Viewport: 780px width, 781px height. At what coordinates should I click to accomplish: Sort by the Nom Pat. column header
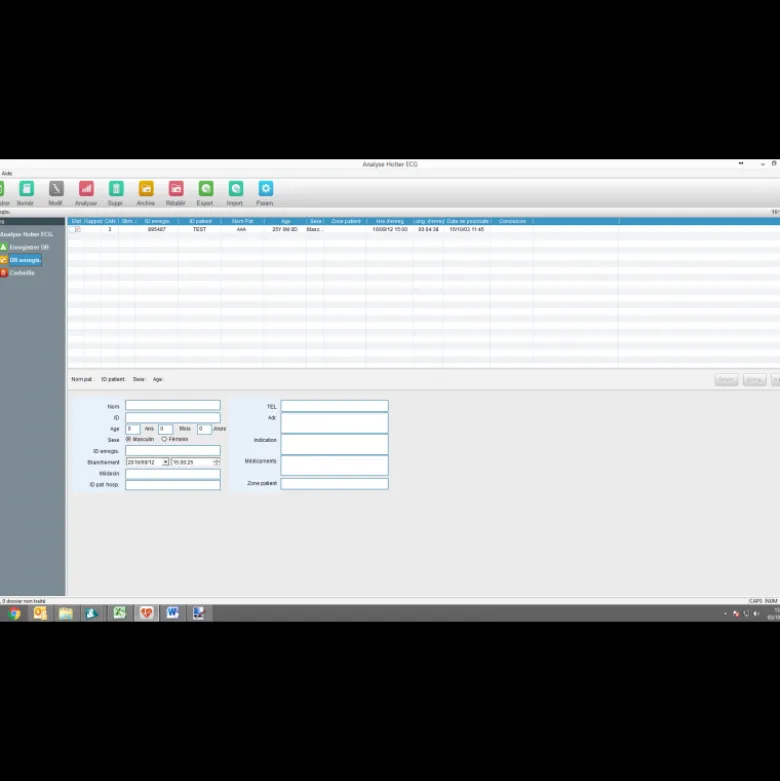(x=243, y=221)
